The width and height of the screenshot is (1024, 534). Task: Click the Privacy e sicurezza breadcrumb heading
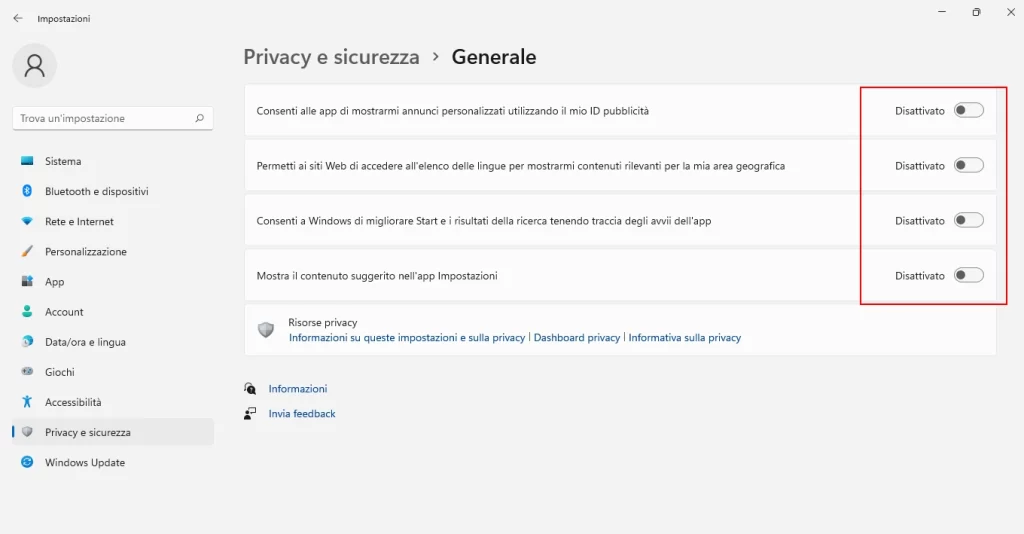coord(331,57)
